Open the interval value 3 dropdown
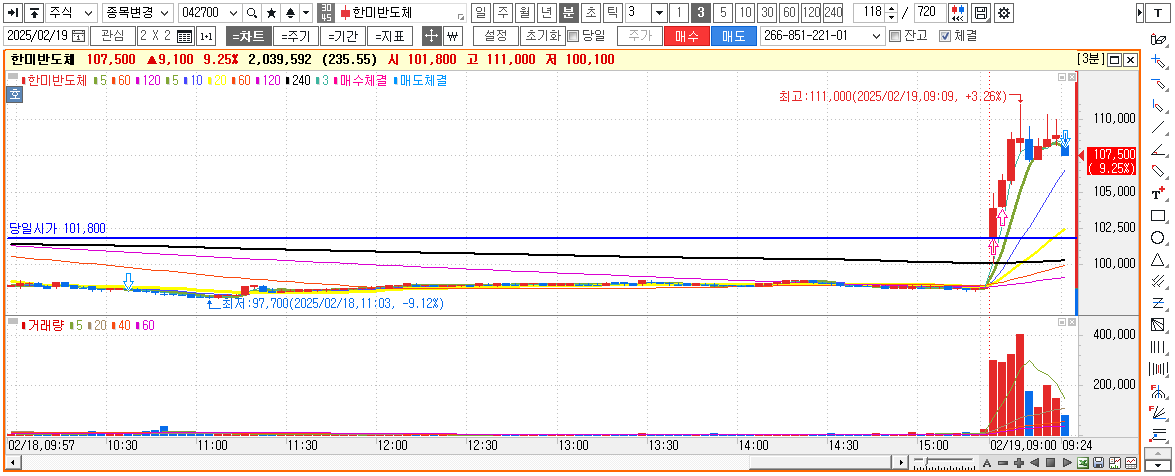1175x476 pixels. click(x=658, y=13)
